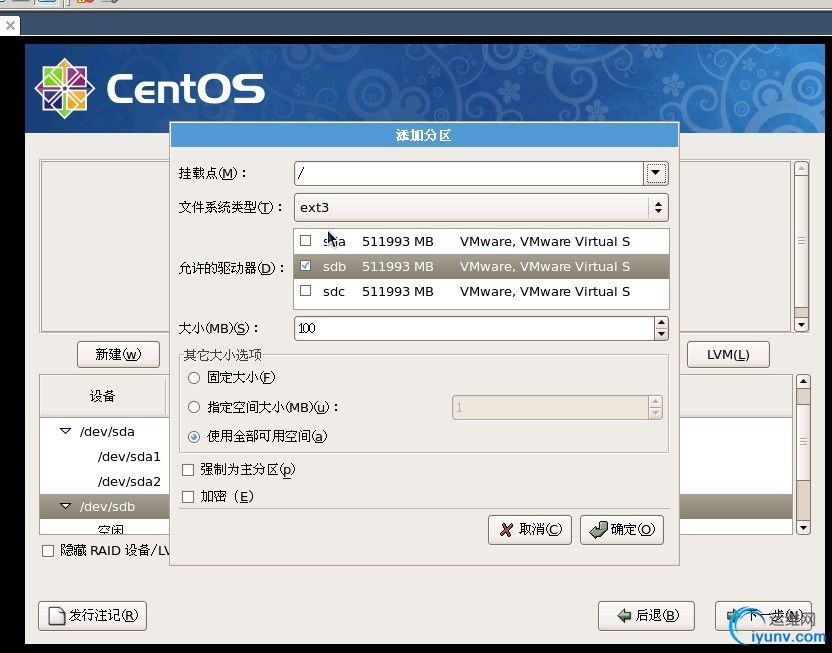This screenshot has height=653, width=832.
Task: Select the specify space size radio option
Action: (194, 407)
